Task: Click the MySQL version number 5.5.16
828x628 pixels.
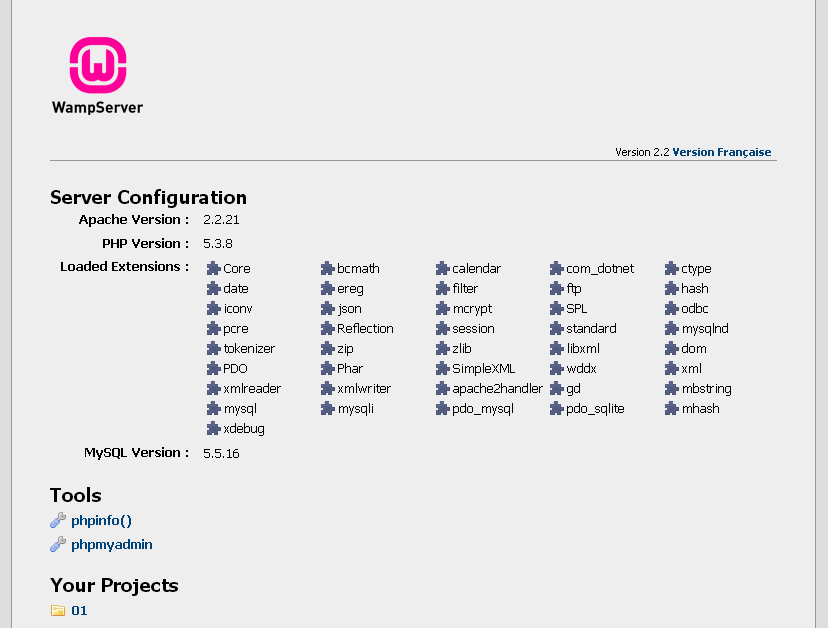Action: [221, 453]
